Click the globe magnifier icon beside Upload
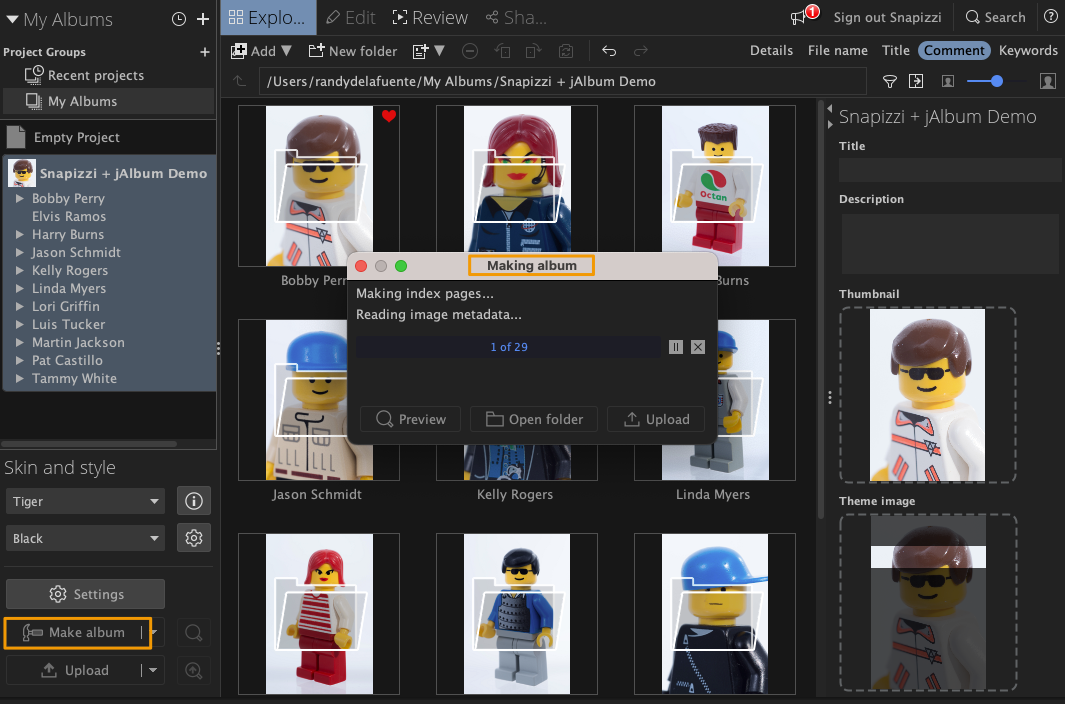The height and width of the screenshot is (704, 1065). point(194,670)
